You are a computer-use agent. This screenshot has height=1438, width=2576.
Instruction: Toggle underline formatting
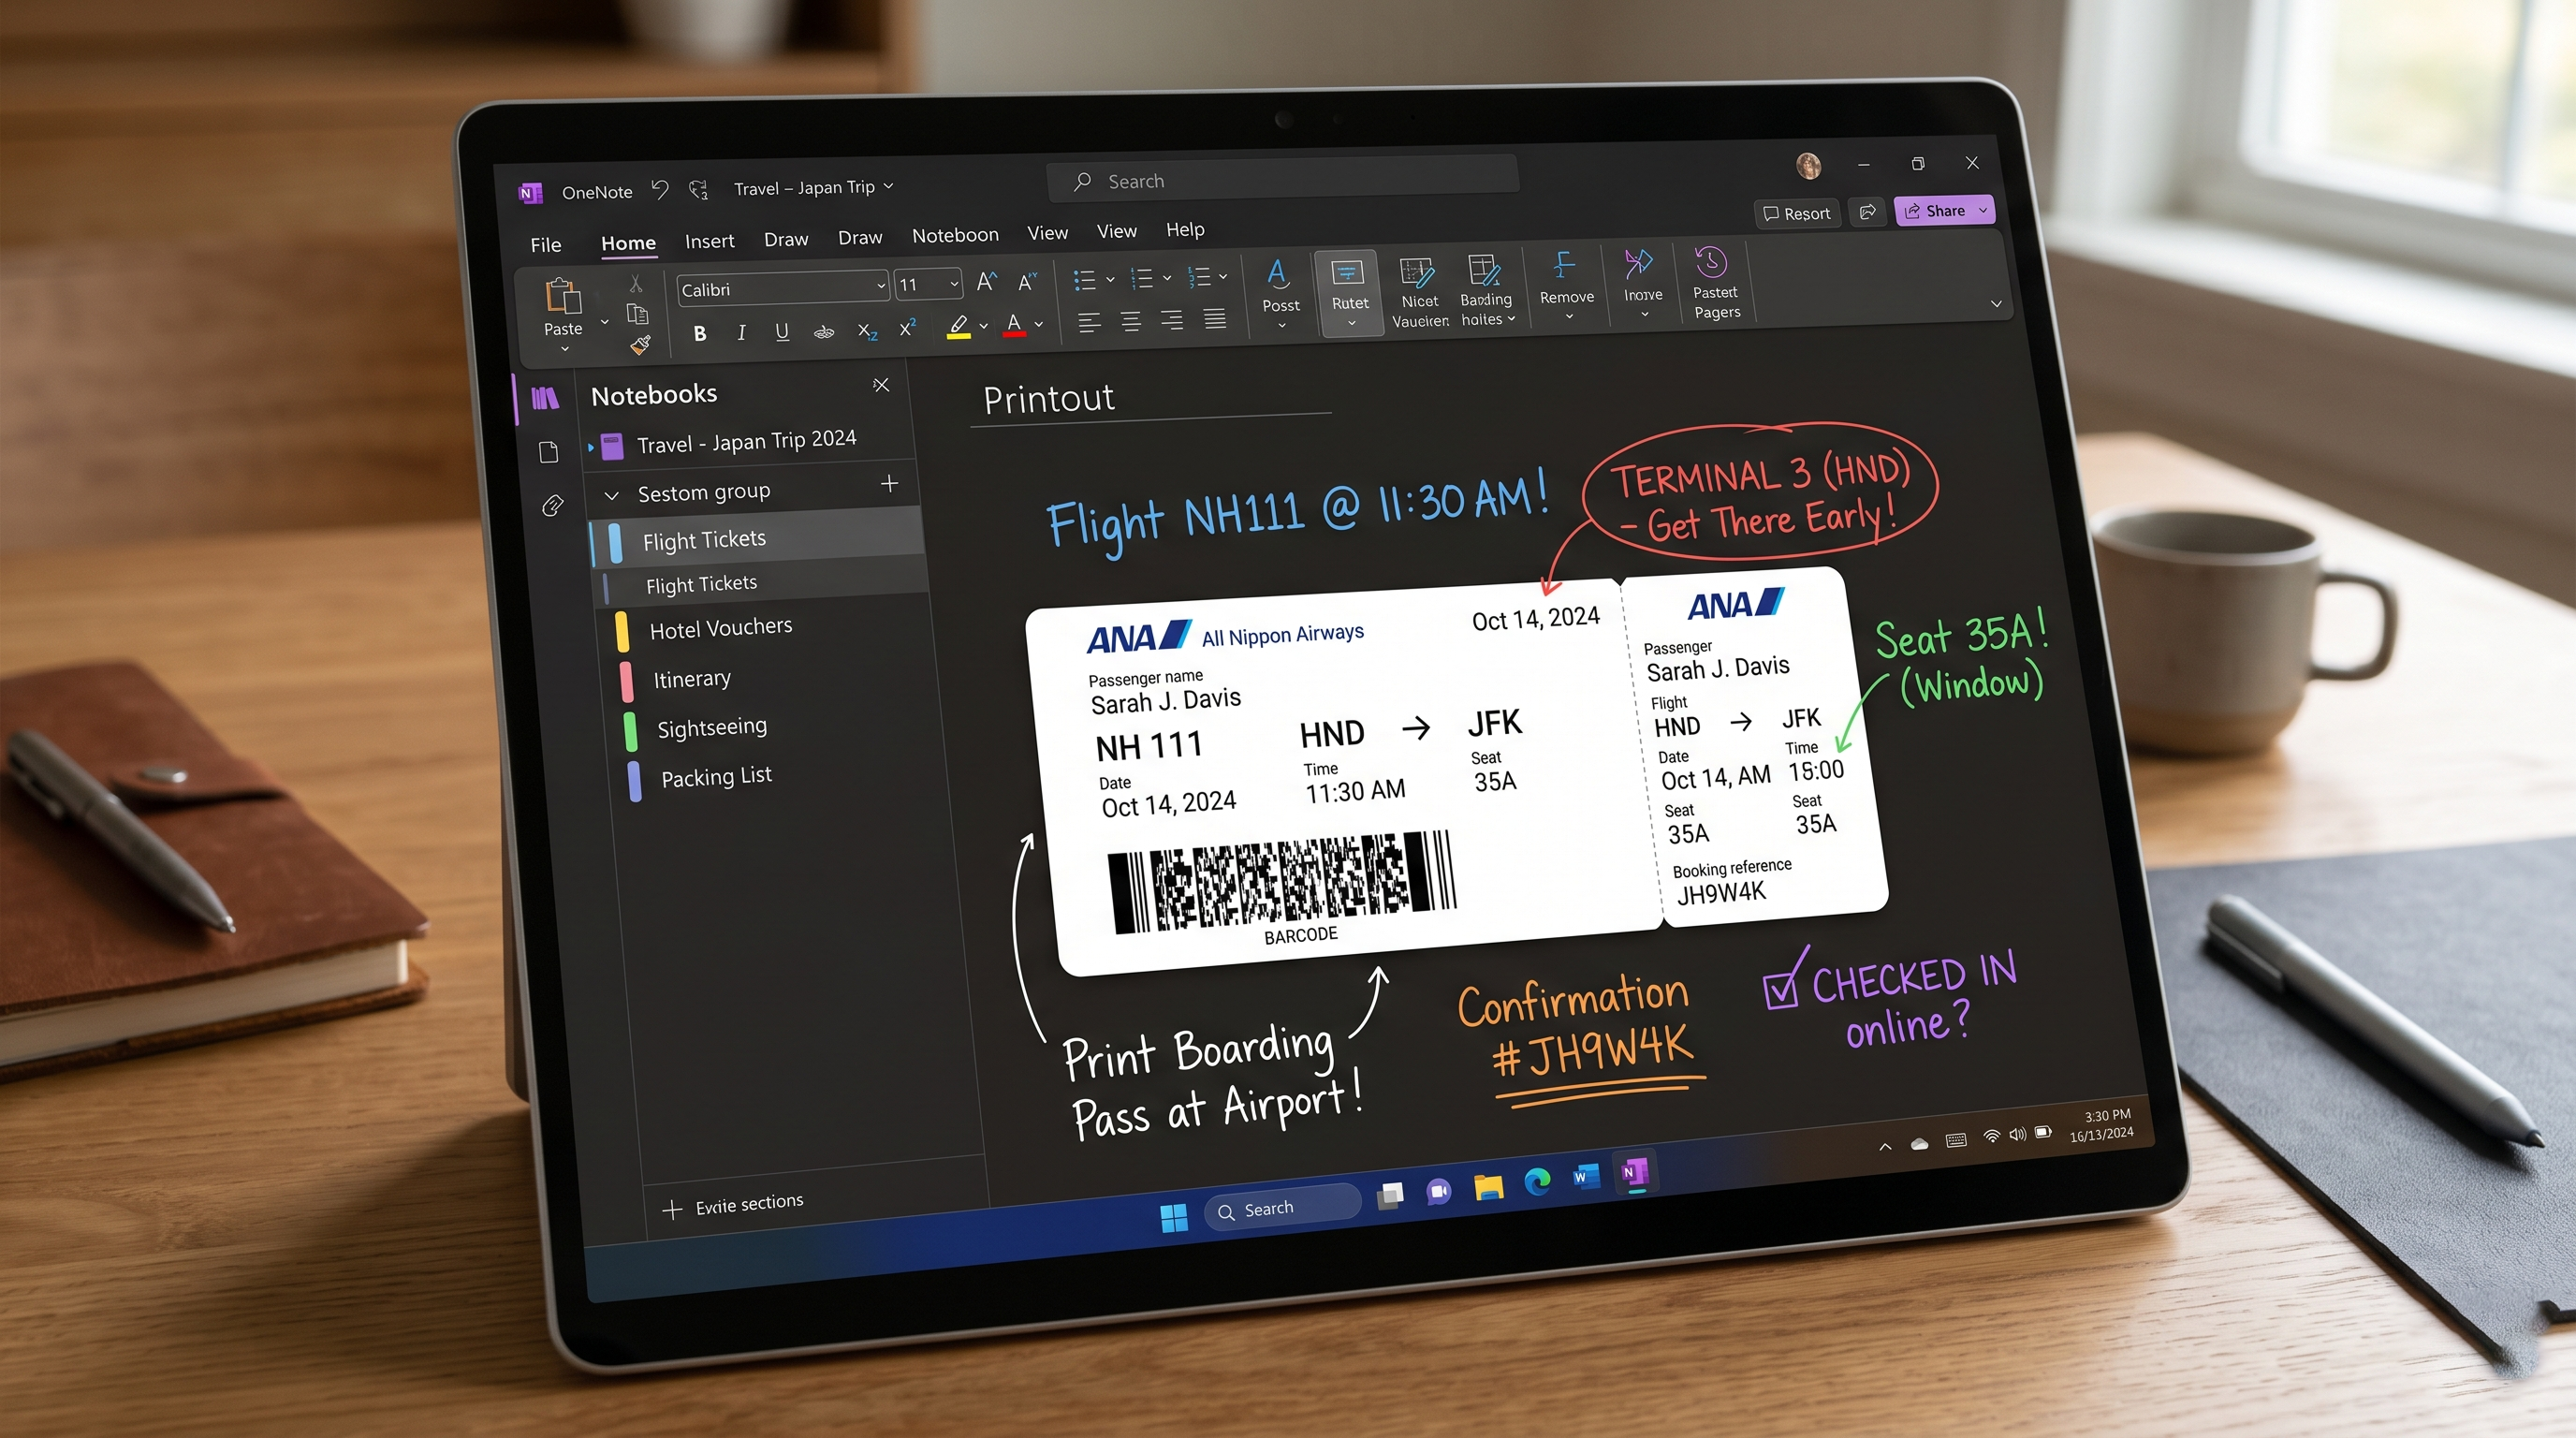tap(782, 331)
